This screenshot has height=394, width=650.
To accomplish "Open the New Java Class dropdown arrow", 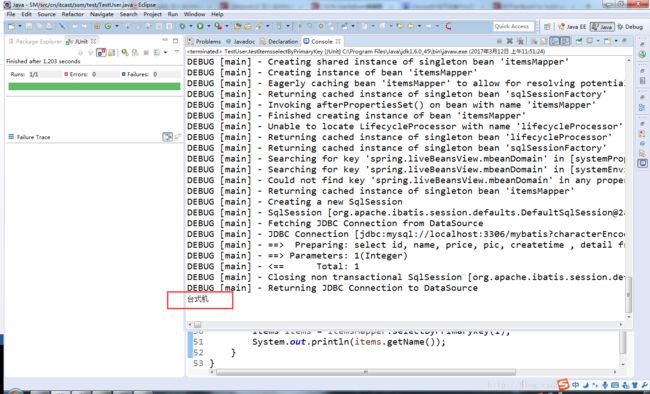I will (x=116, y=27).
